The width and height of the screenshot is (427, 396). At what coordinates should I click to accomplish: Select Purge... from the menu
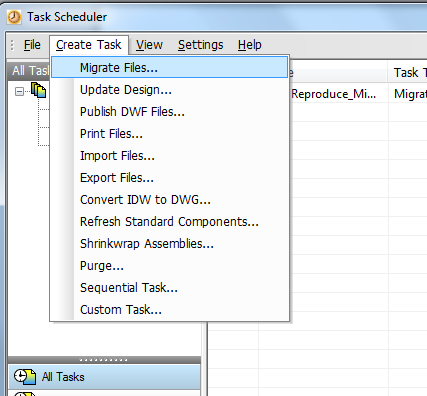[170, 266]
